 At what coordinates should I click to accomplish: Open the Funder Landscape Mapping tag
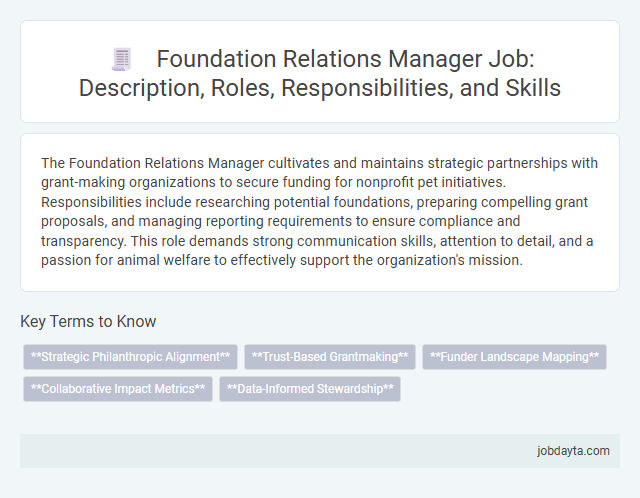pos(514,357)
